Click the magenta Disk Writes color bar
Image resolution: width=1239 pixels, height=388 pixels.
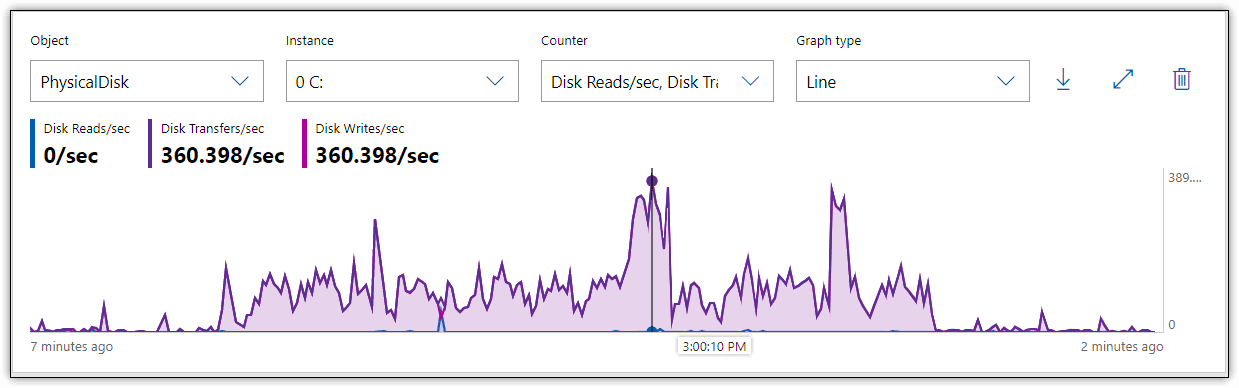tap(304, 144)
